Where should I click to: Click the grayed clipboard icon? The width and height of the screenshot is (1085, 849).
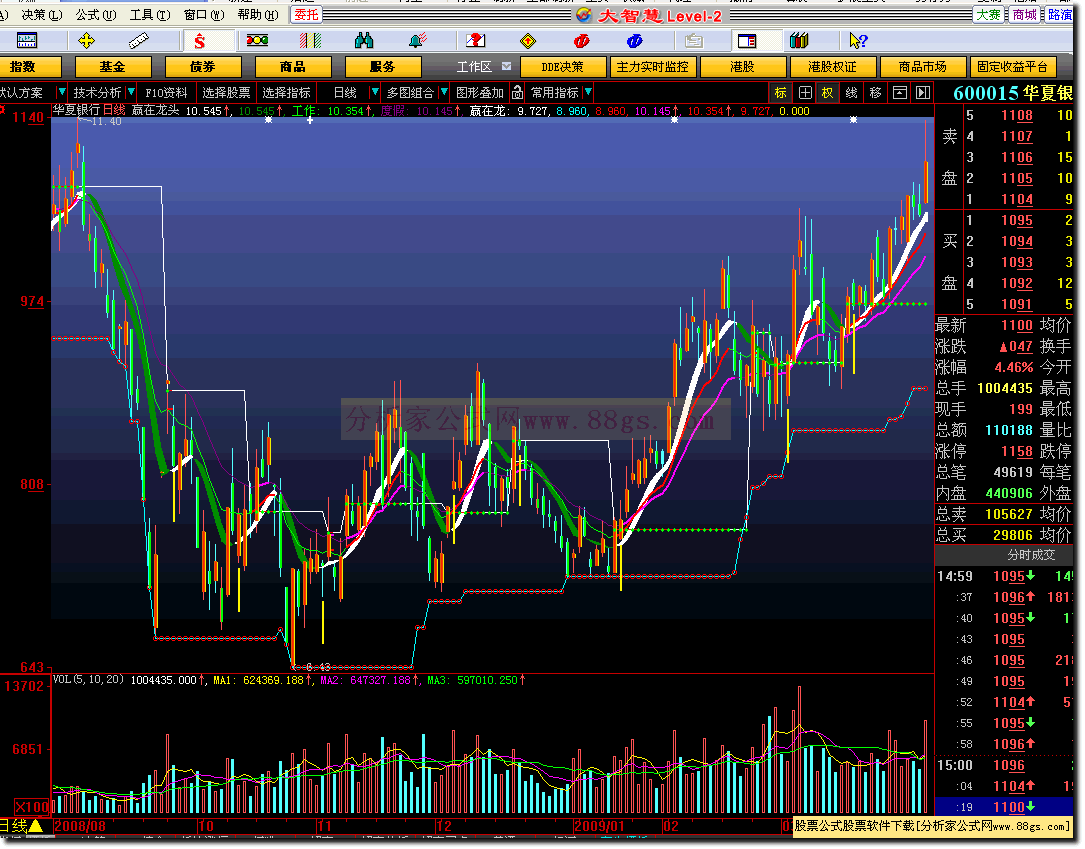694,41
